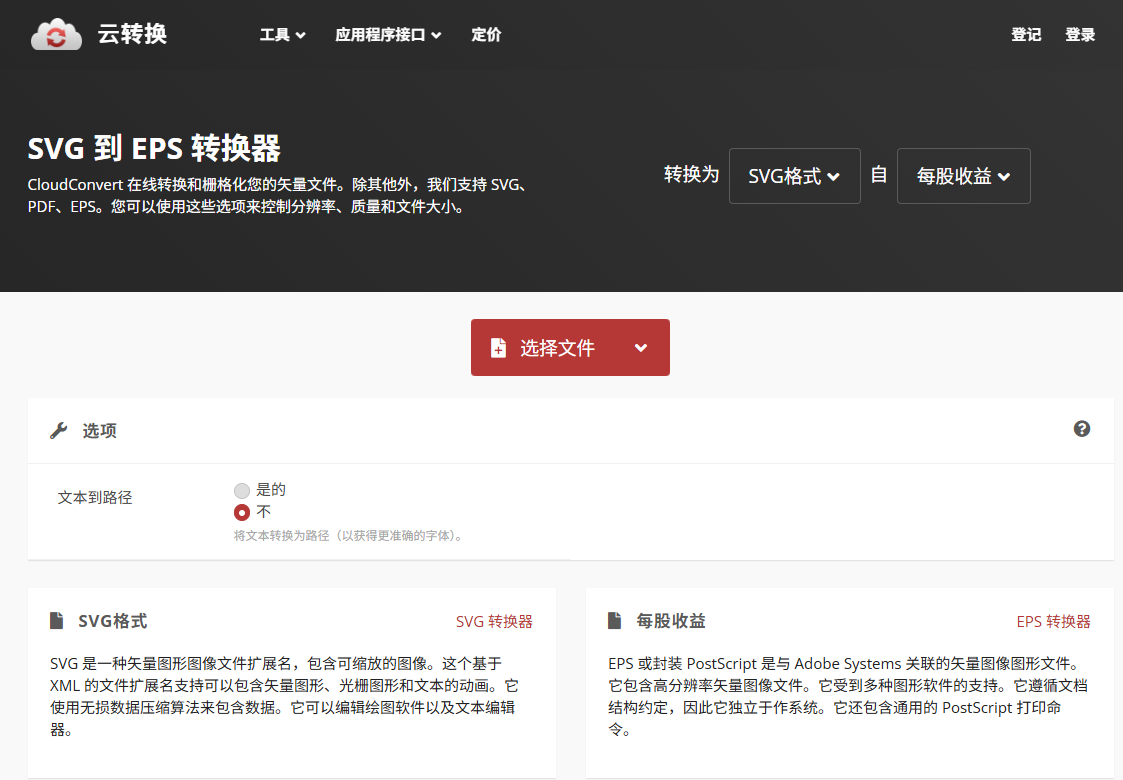Viewport: 1123px width, 780px height.
Task: Click the add-file icon on 选择文件 button
Action: pyautogui.click(x=498, y=348)
